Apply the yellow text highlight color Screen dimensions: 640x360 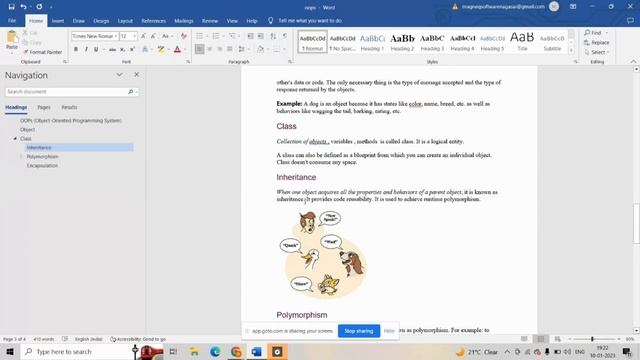[161, 49]
